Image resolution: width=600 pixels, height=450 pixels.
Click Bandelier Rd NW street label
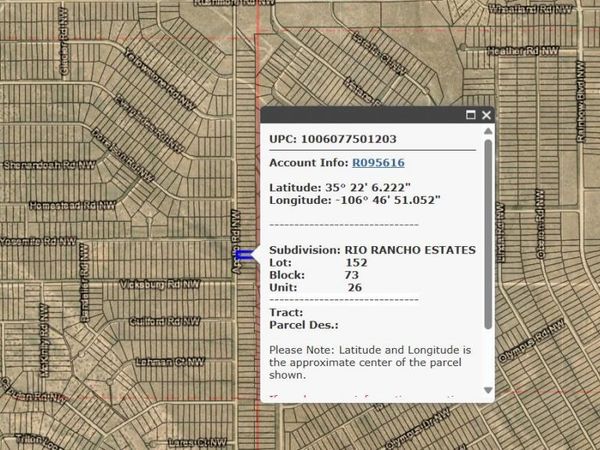point(84,283)
